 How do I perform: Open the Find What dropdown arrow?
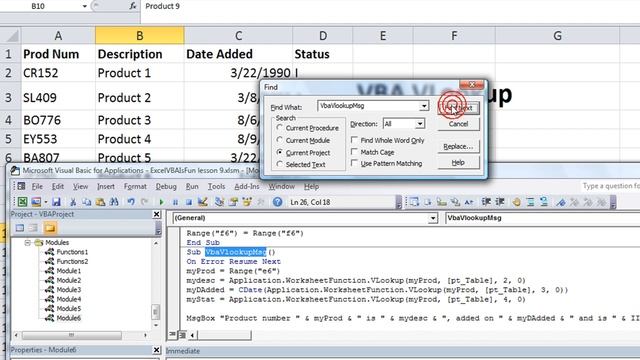pos(424,106)
